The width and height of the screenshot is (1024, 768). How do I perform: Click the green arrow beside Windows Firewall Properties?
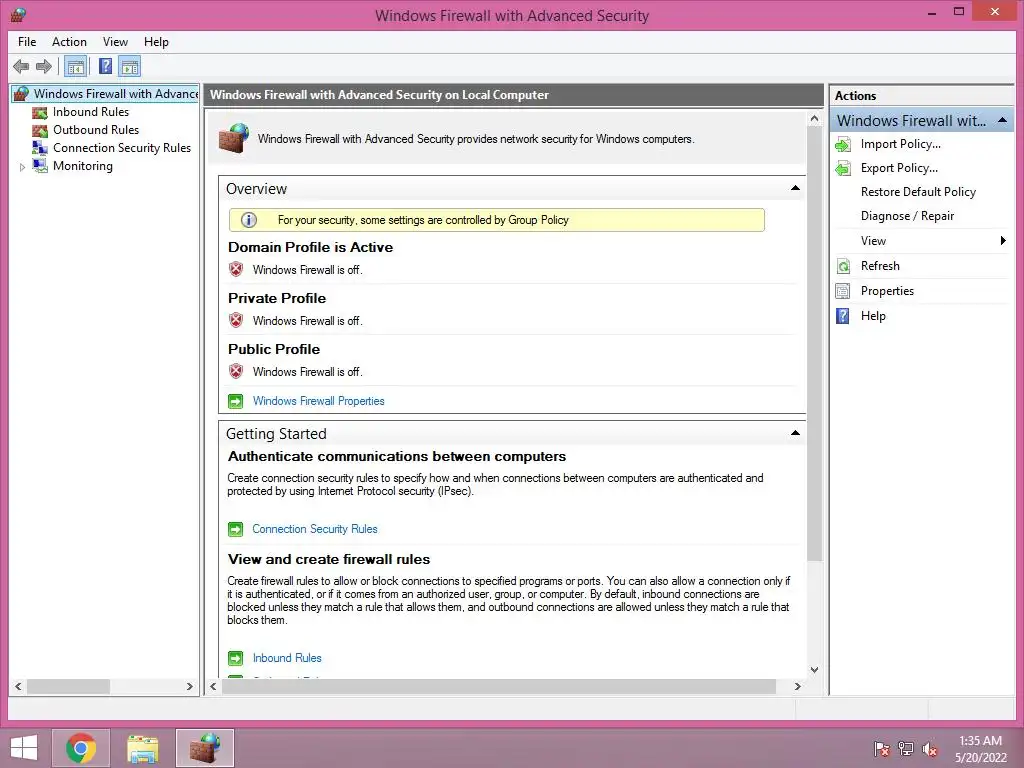click(x=235, y=401)
